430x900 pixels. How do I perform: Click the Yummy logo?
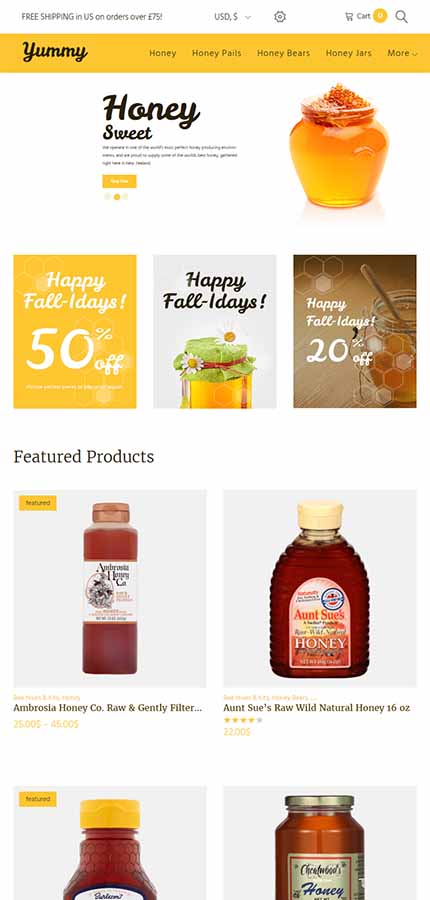point(55,52)
